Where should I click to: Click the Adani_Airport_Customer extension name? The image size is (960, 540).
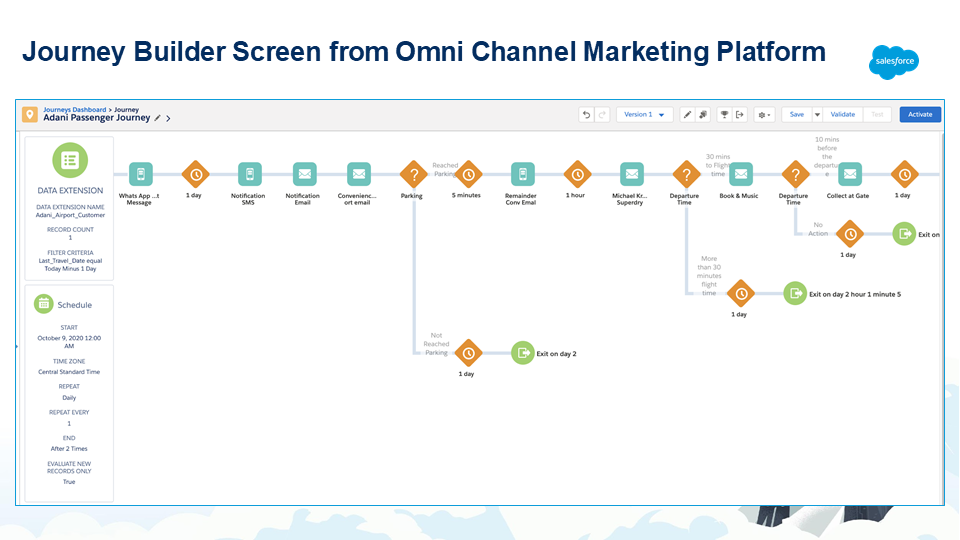70,215
